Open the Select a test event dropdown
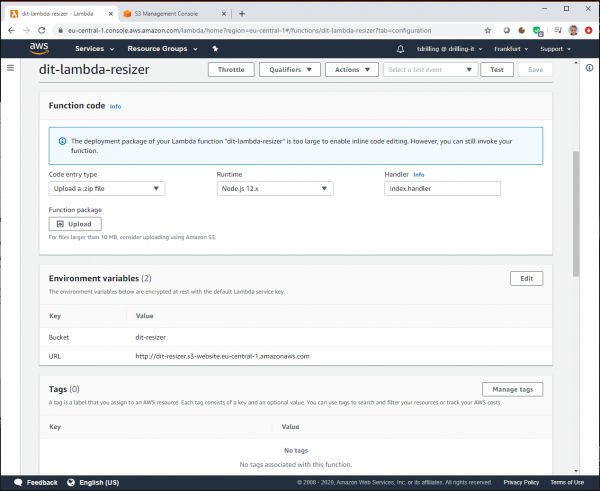This screenshot has height=491, width=600. pos(430,70)
